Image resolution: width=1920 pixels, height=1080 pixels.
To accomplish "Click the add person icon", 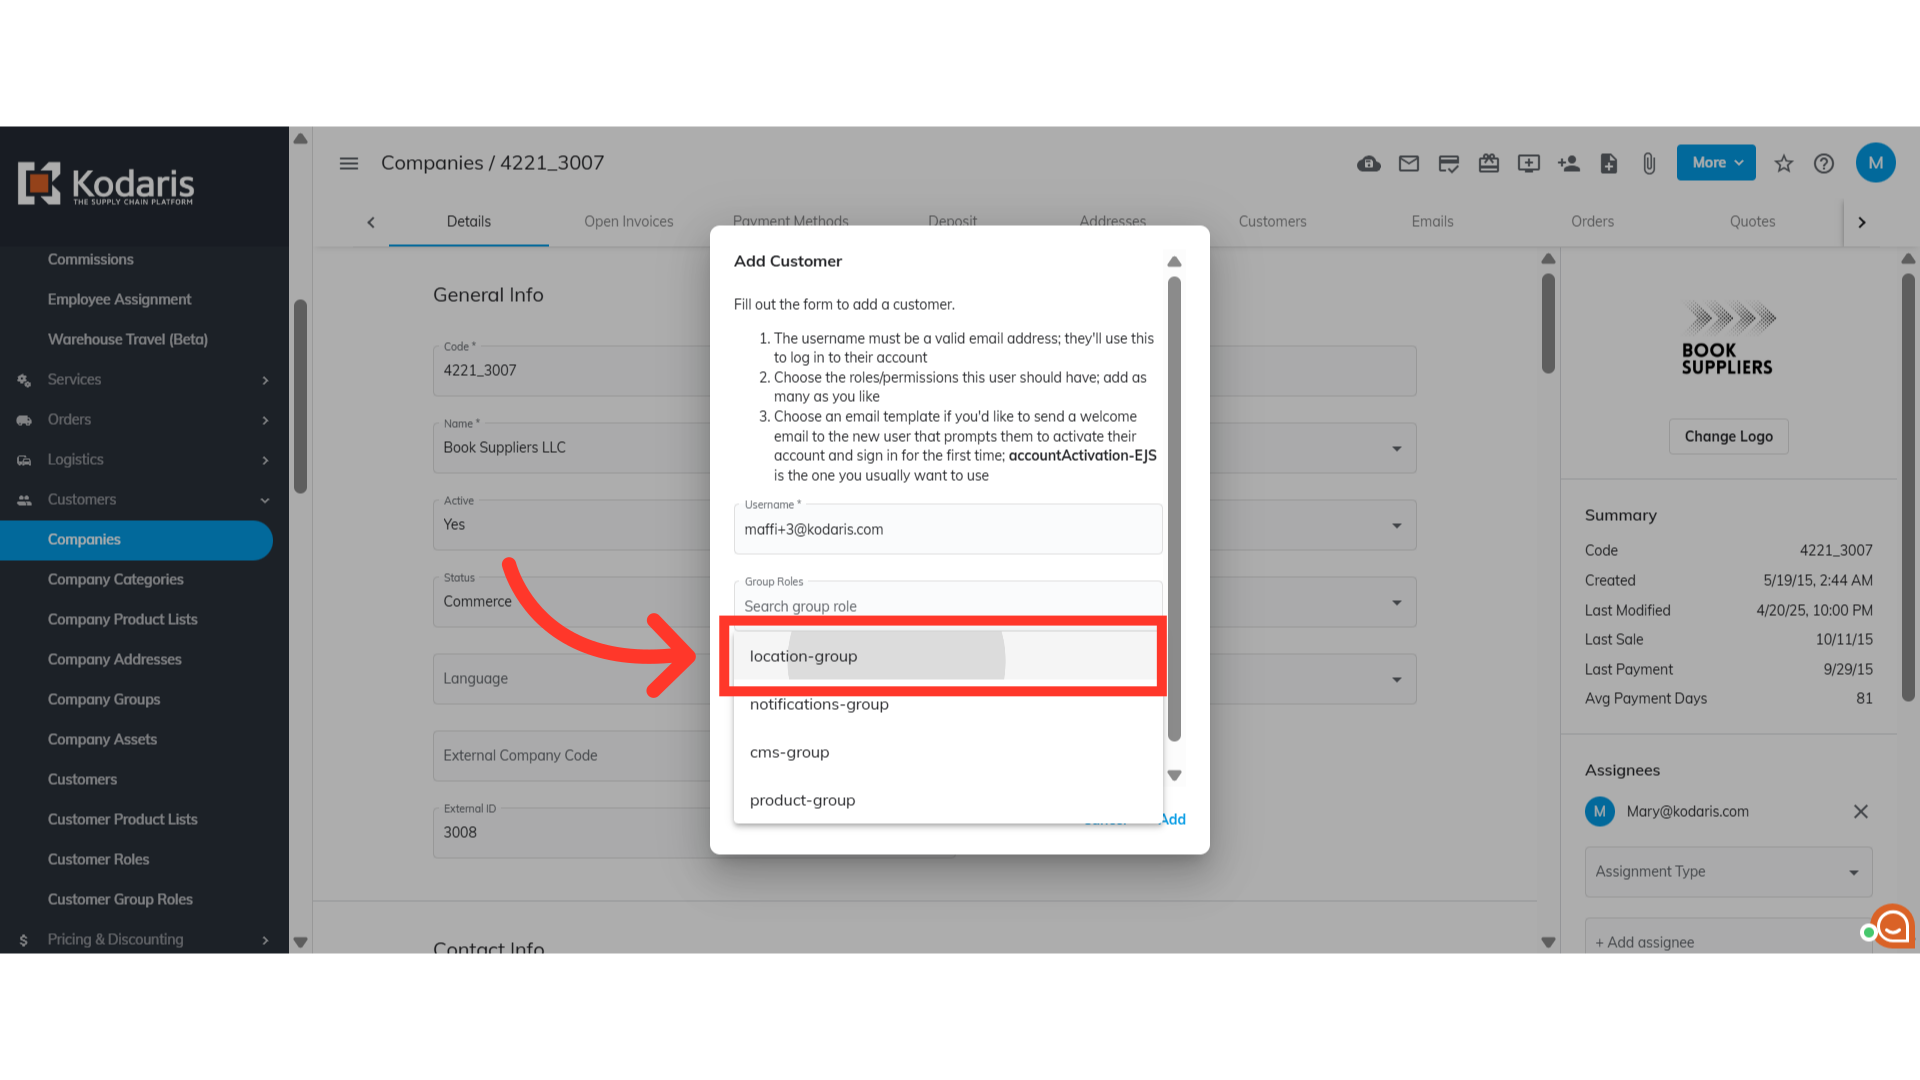I will tap(1568, 163).
